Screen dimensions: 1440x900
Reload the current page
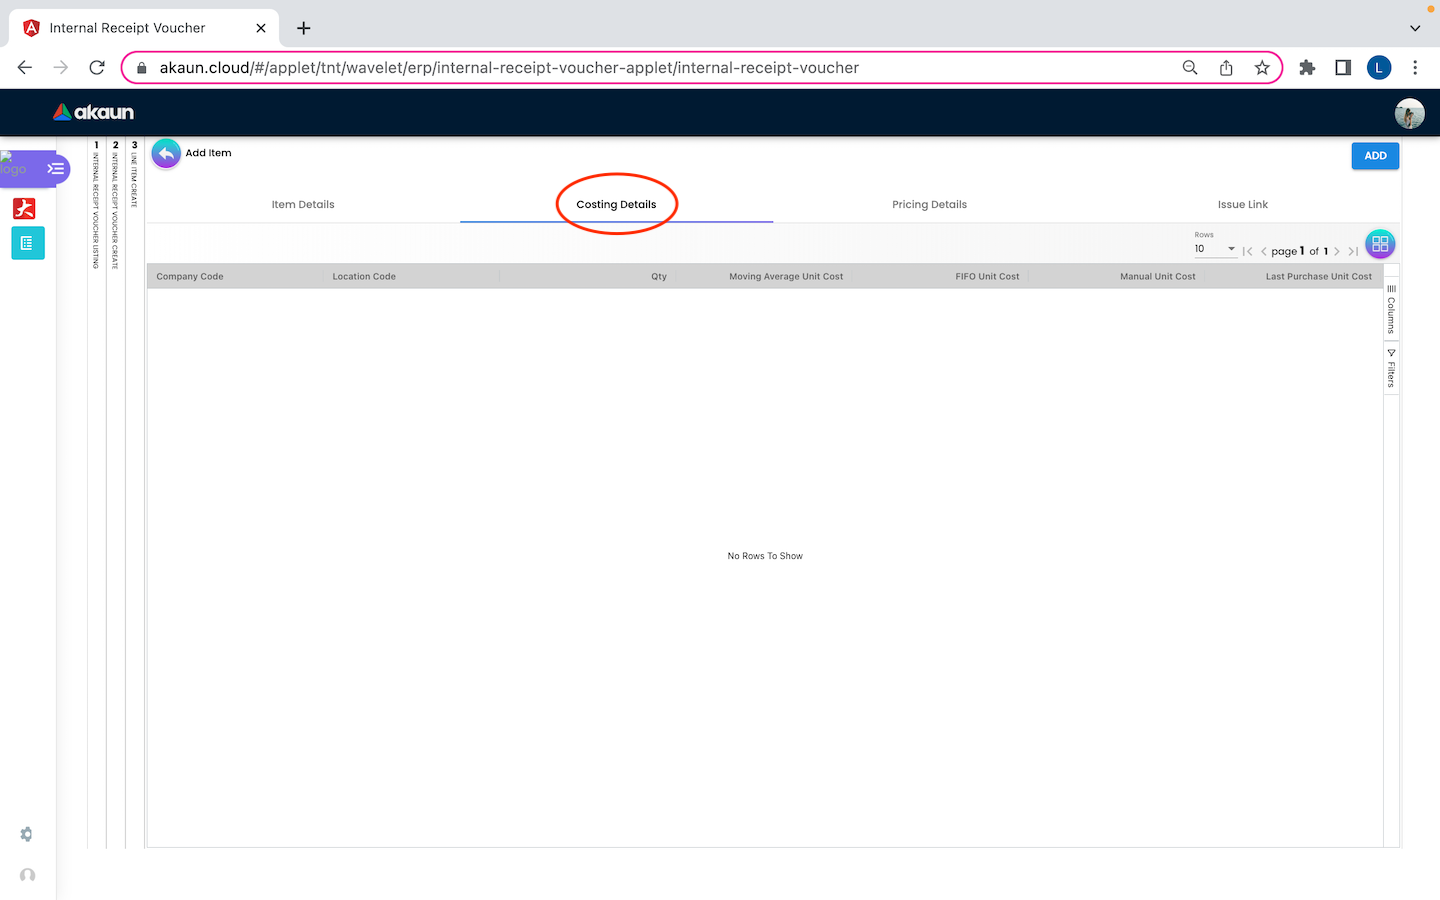pyautogui.click(x=97, y=68)
